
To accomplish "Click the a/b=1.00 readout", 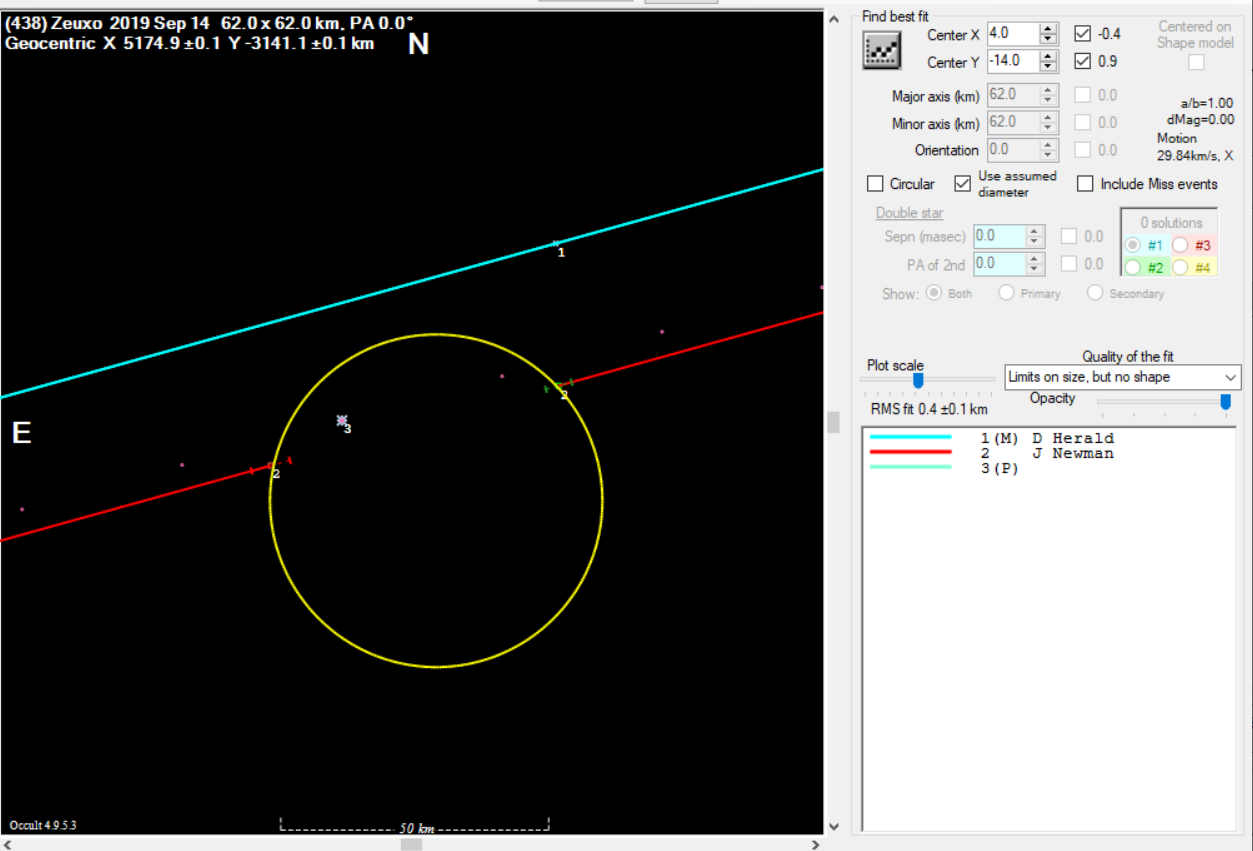I will pyautogui.click(x=1207, y=103).
